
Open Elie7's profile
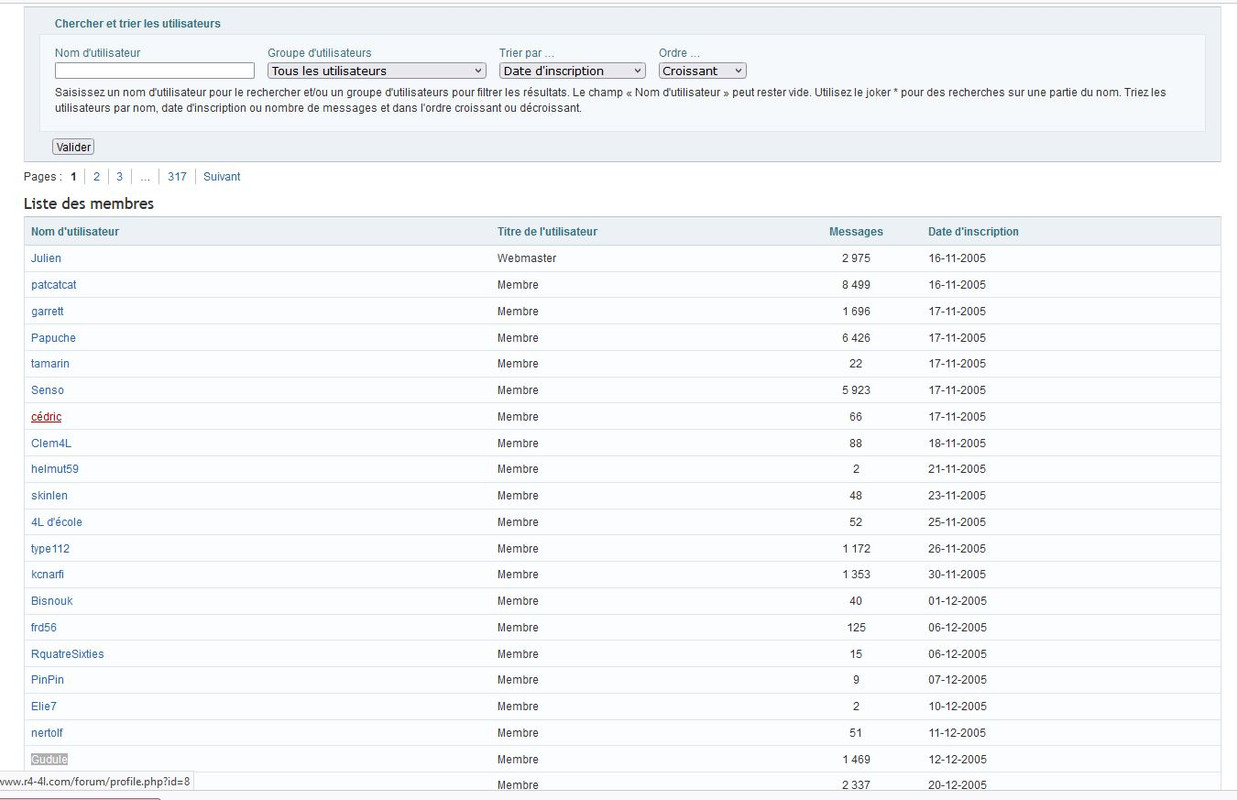click(44, 707)
